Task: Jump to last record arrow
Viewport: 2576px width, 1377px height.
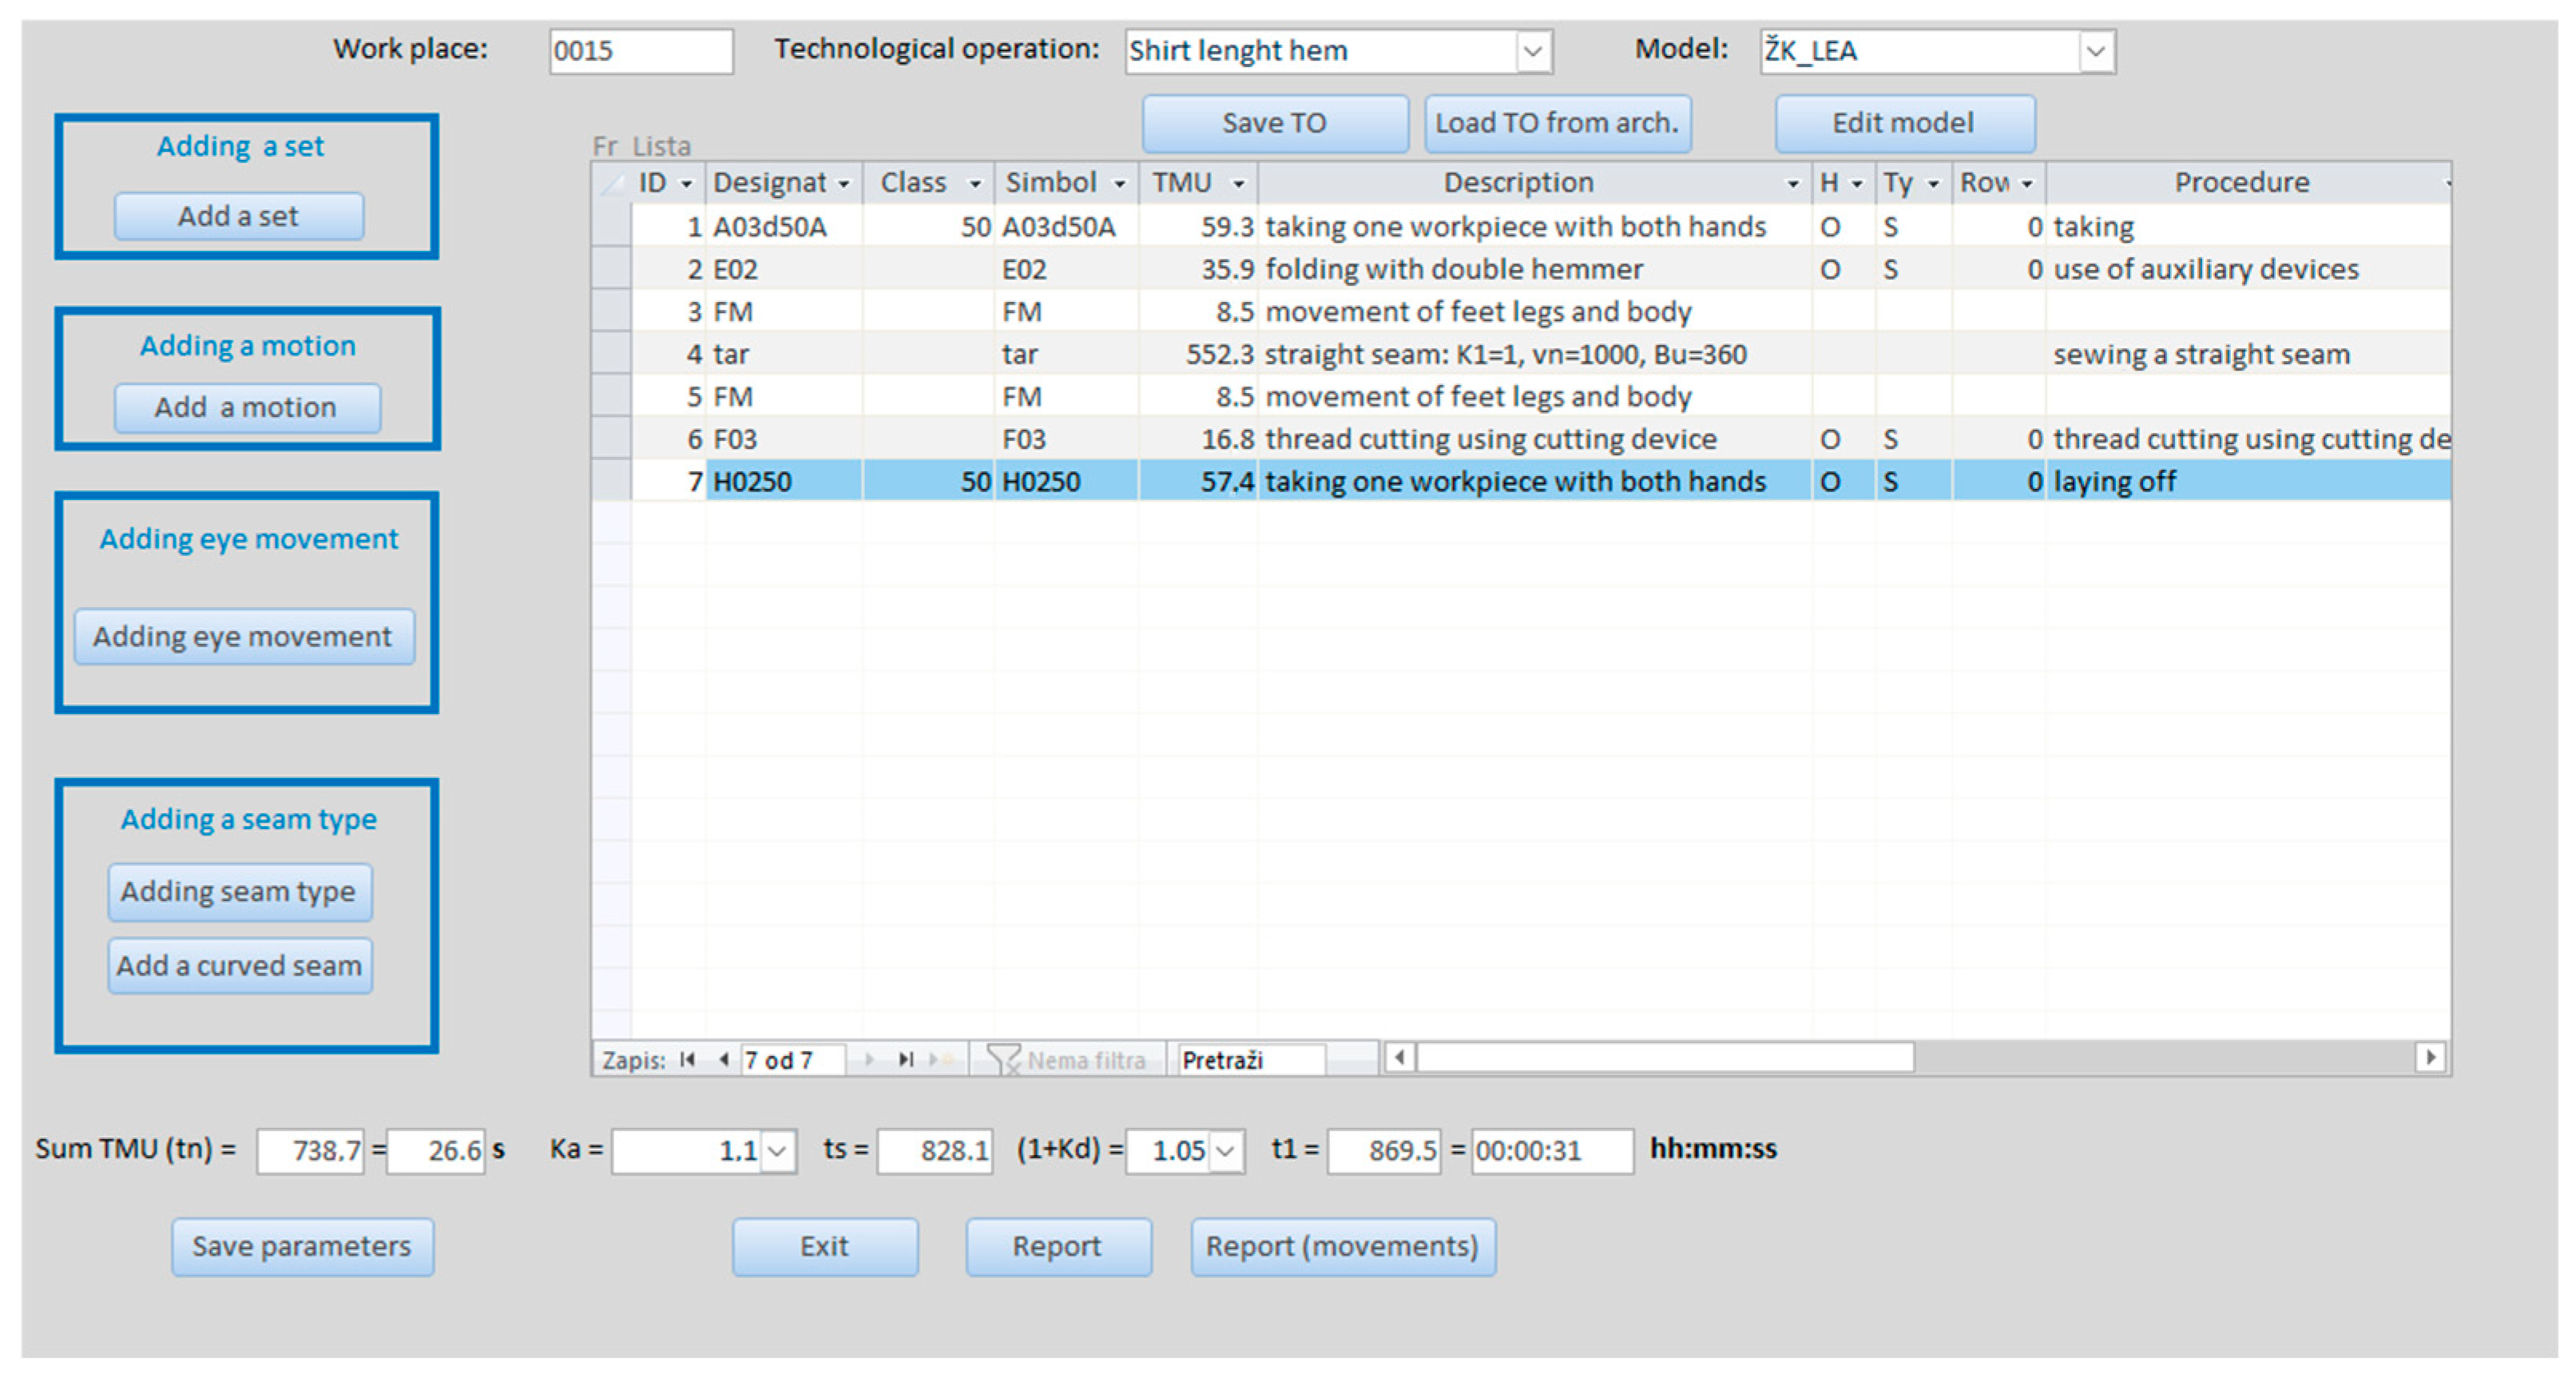Action: [x=906, y=1059]
